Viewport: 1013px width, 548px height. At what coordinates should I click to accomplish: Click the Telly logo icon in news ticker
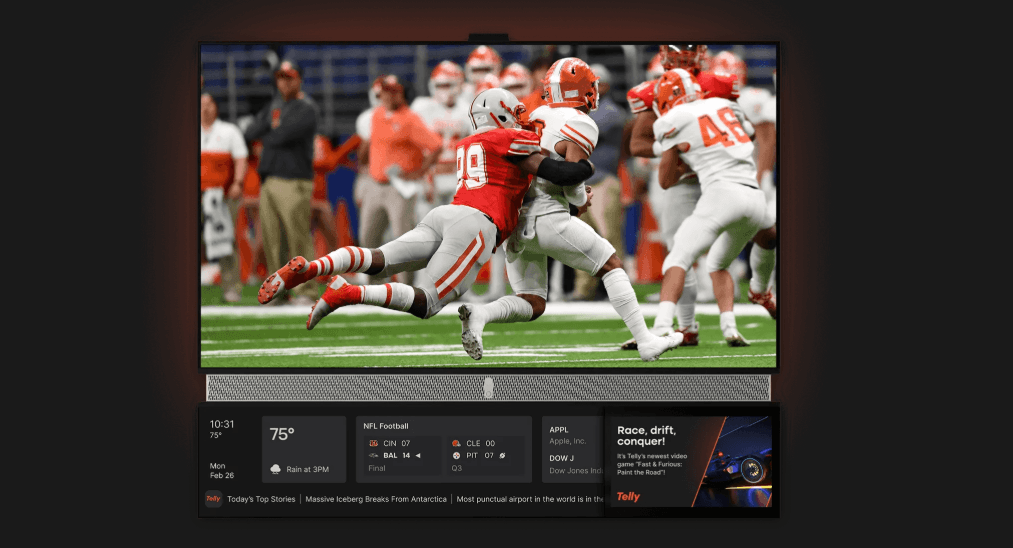(213, 498)
